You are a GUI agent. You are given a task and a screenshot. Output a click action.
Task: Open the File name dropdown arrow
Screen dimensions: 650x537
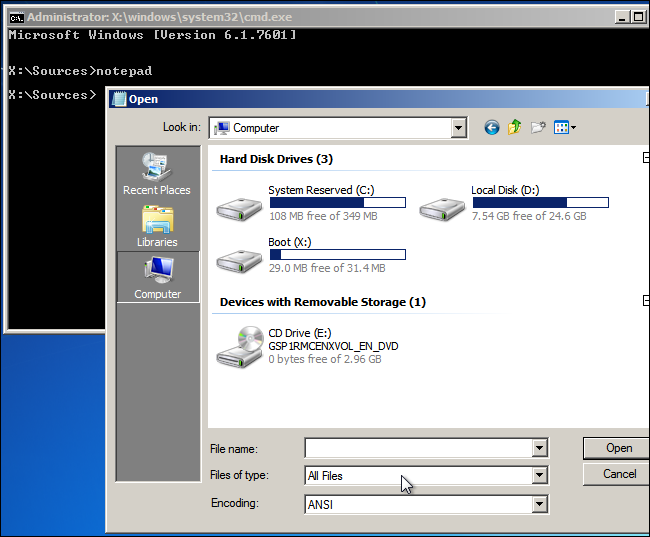click(x=539, y=448)
